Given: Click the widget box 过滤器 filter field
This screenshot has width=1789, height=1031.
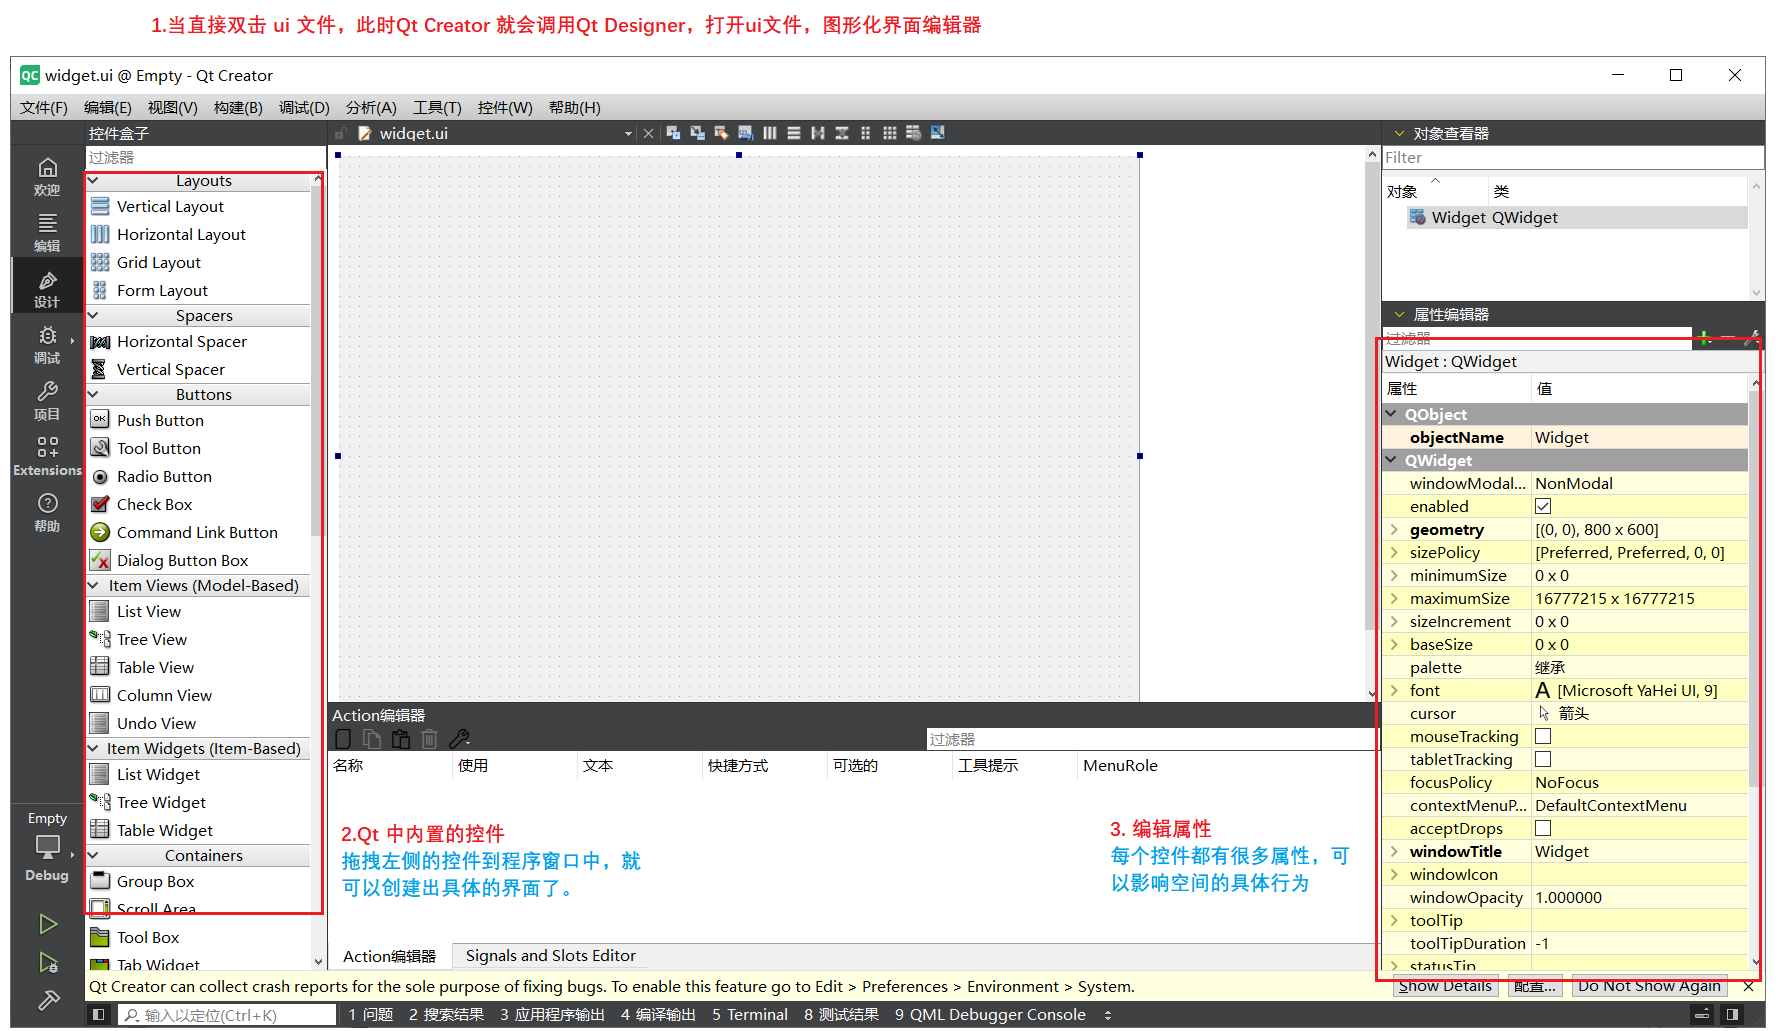Looking at the screenshot, I should coord(205,158).
